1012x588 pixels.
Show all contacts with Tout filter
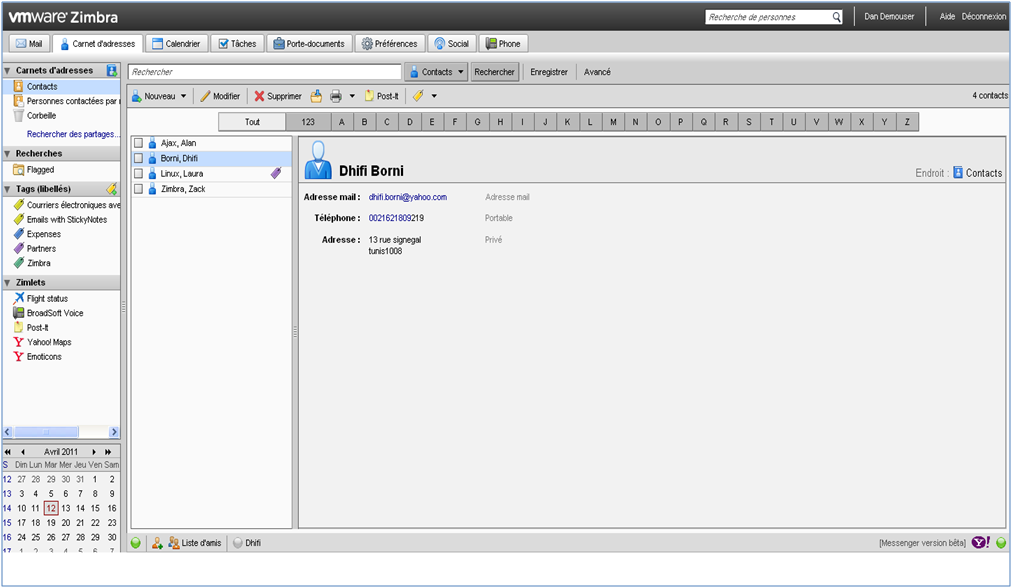point(252,122)
